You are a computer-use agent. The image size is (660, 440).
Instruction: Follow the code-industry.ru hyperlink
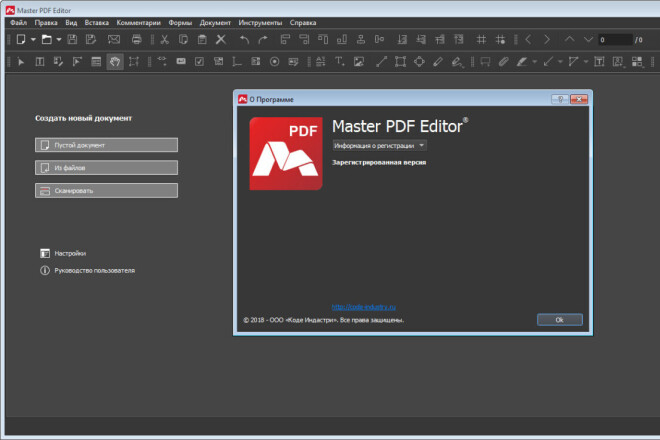pyautogui.click(x=364, y=307)
